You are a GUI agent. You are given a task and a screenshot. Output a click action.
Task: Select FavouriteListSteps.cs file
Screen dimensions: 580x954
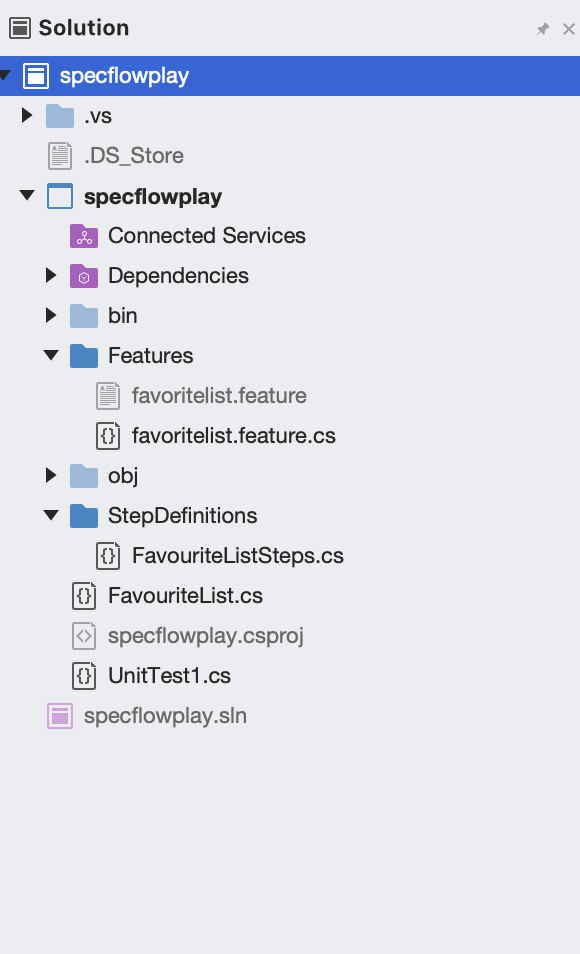[237, 555]
